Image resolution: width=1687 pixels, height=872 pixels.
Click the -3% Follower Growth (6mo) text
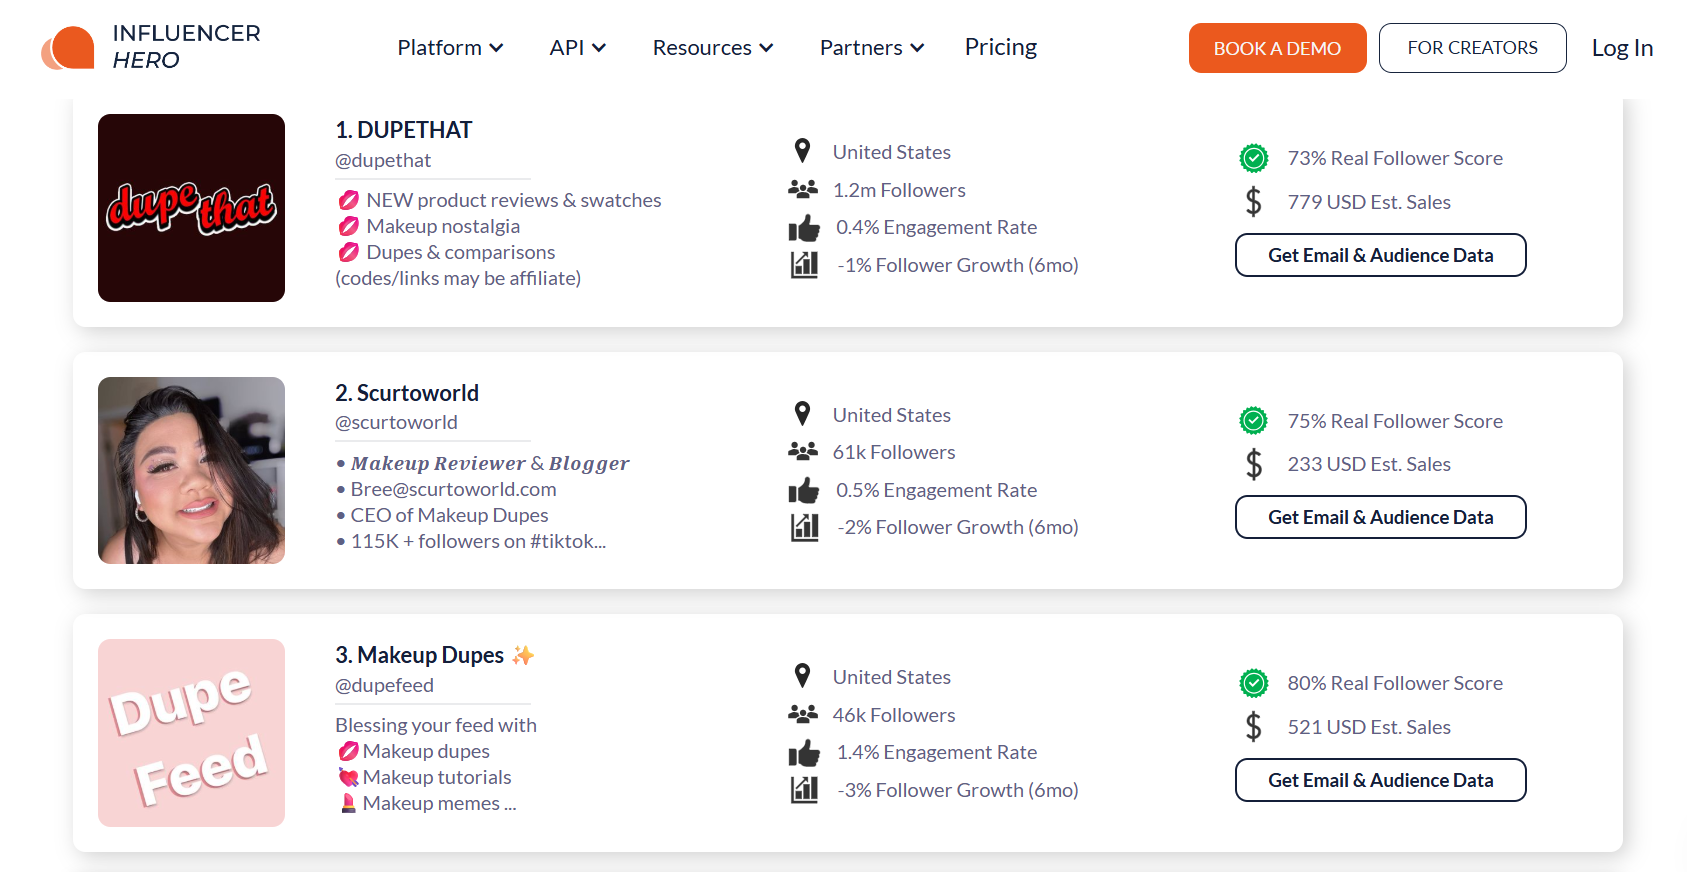[958, 790]
